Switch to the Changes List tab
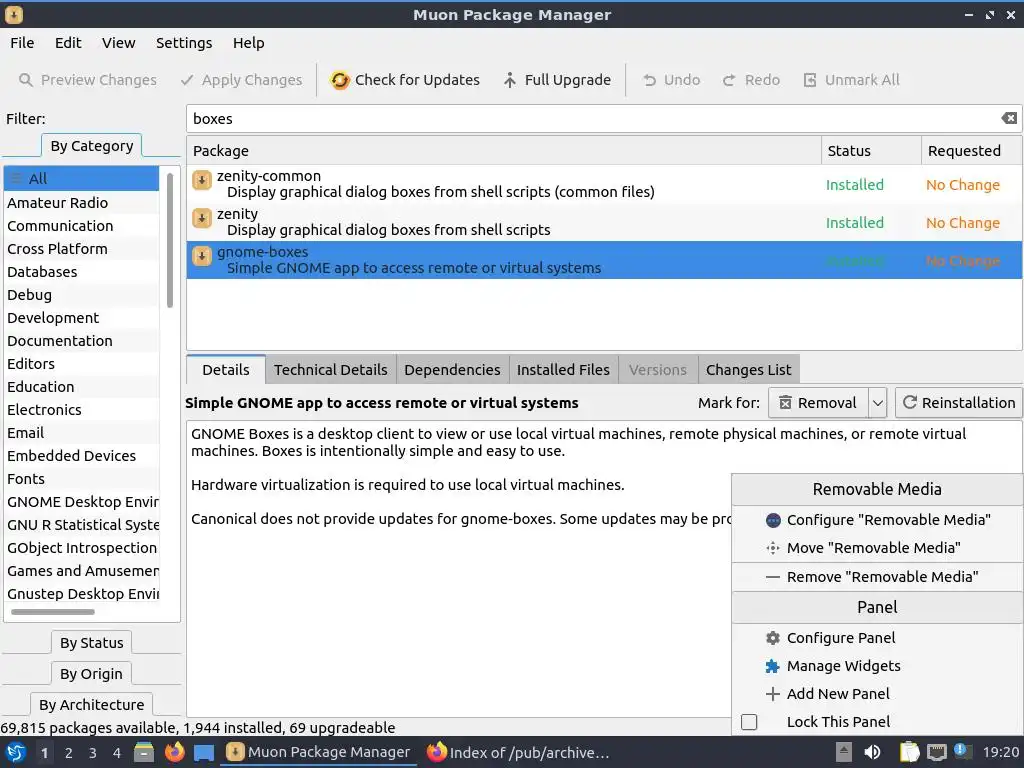1024x768 pixels. pos(748,370)
